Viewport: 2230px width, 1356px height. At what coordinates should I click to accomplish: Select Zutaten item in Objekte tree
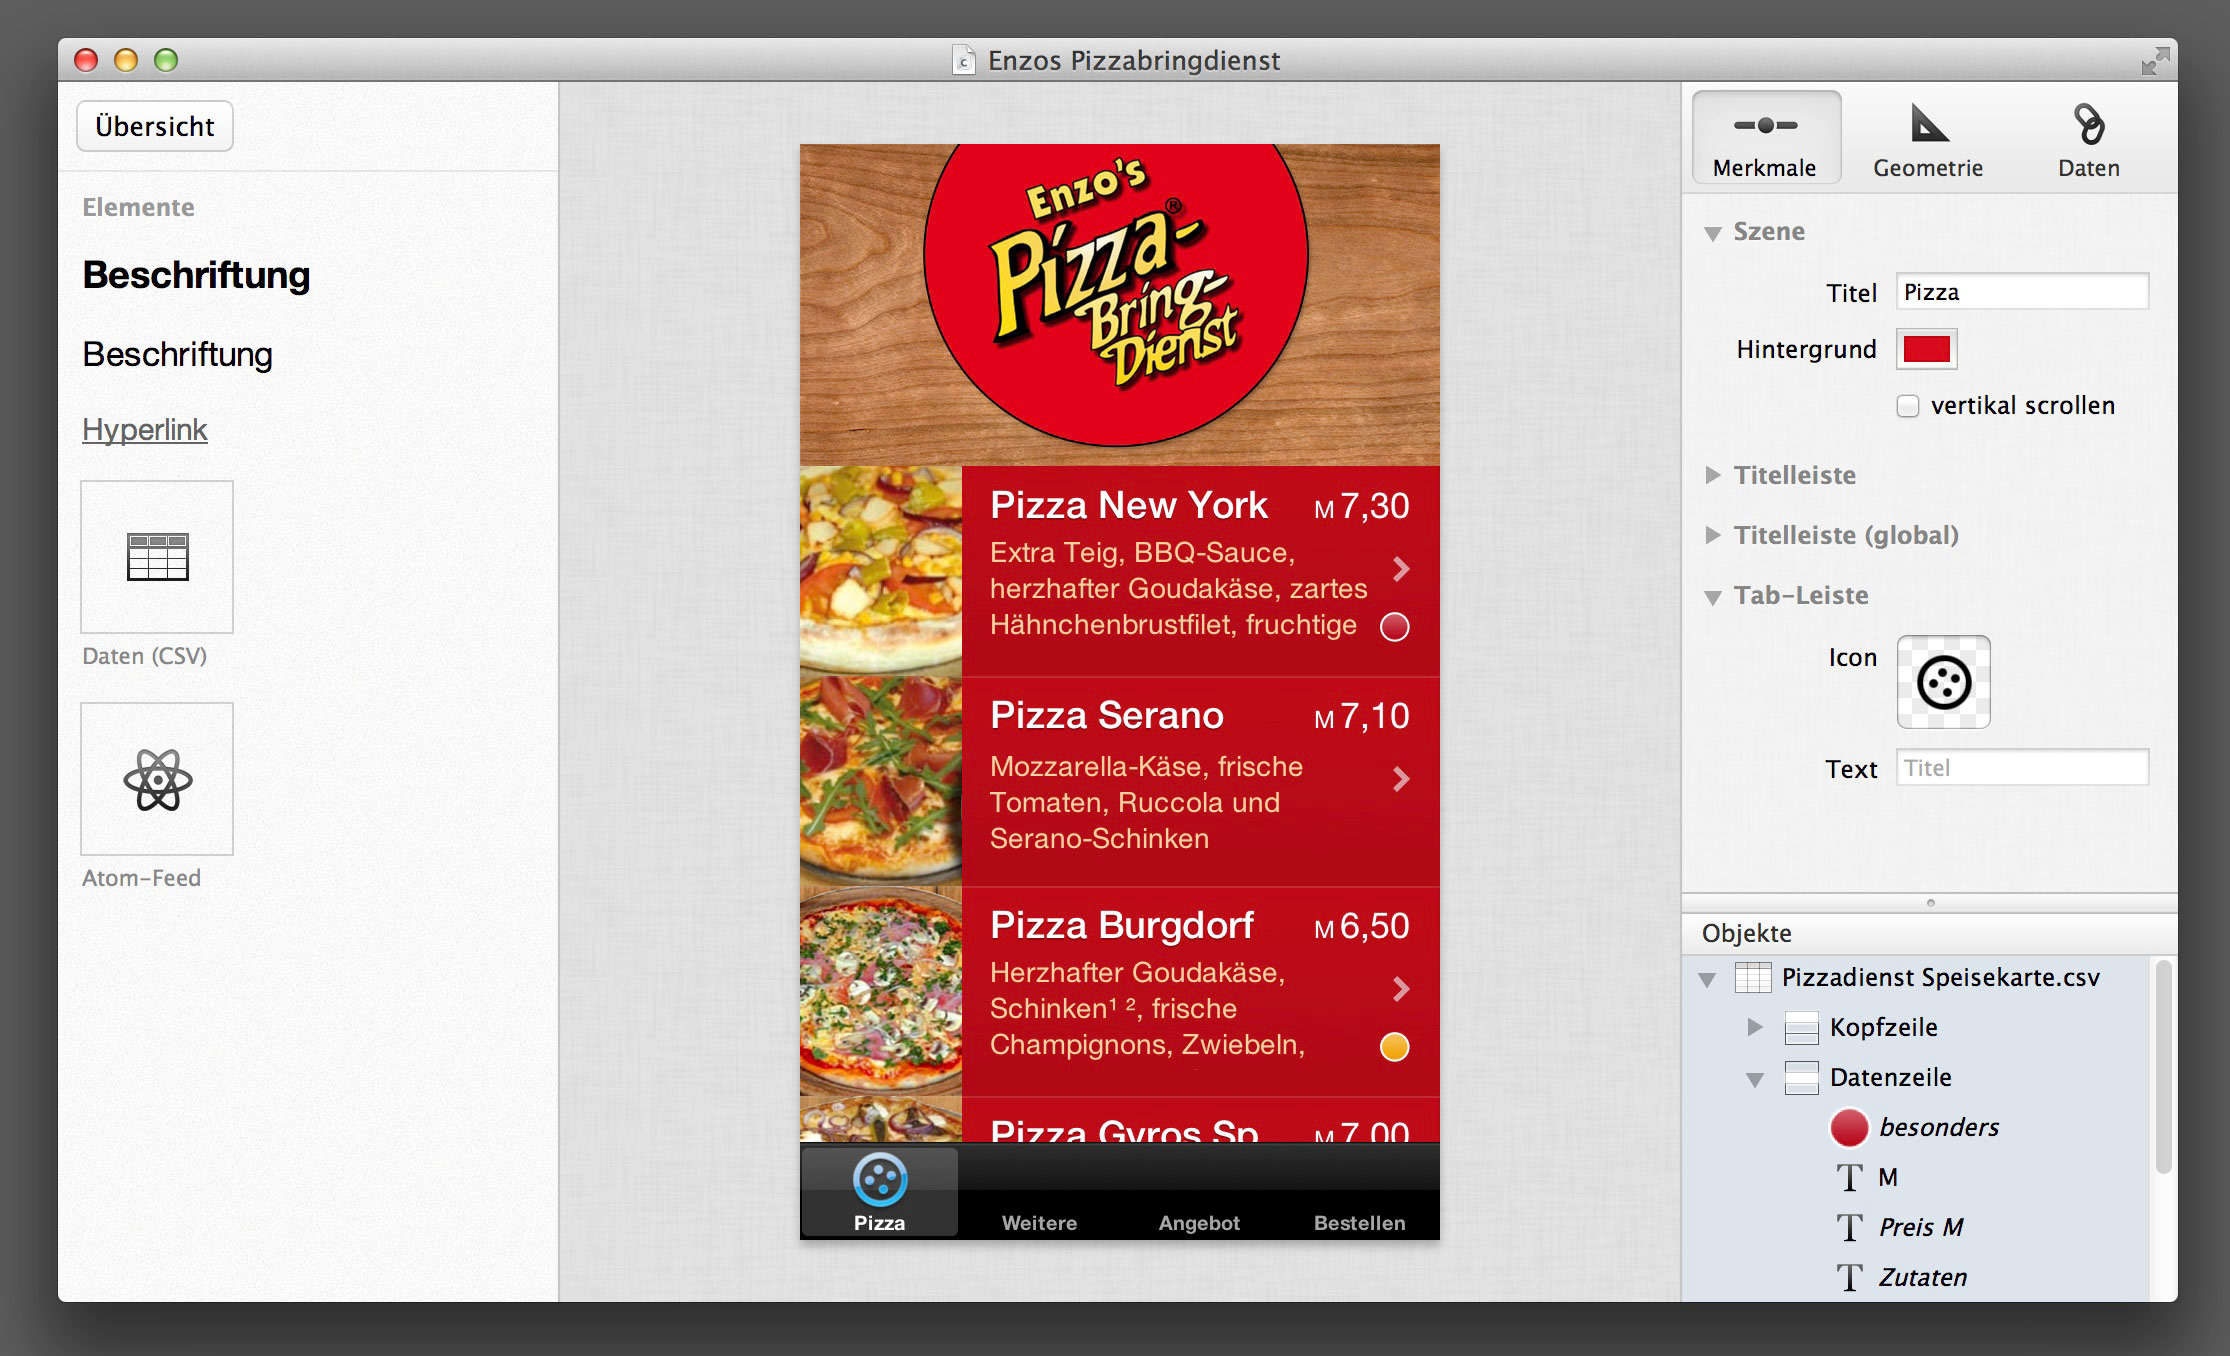1923,1277
